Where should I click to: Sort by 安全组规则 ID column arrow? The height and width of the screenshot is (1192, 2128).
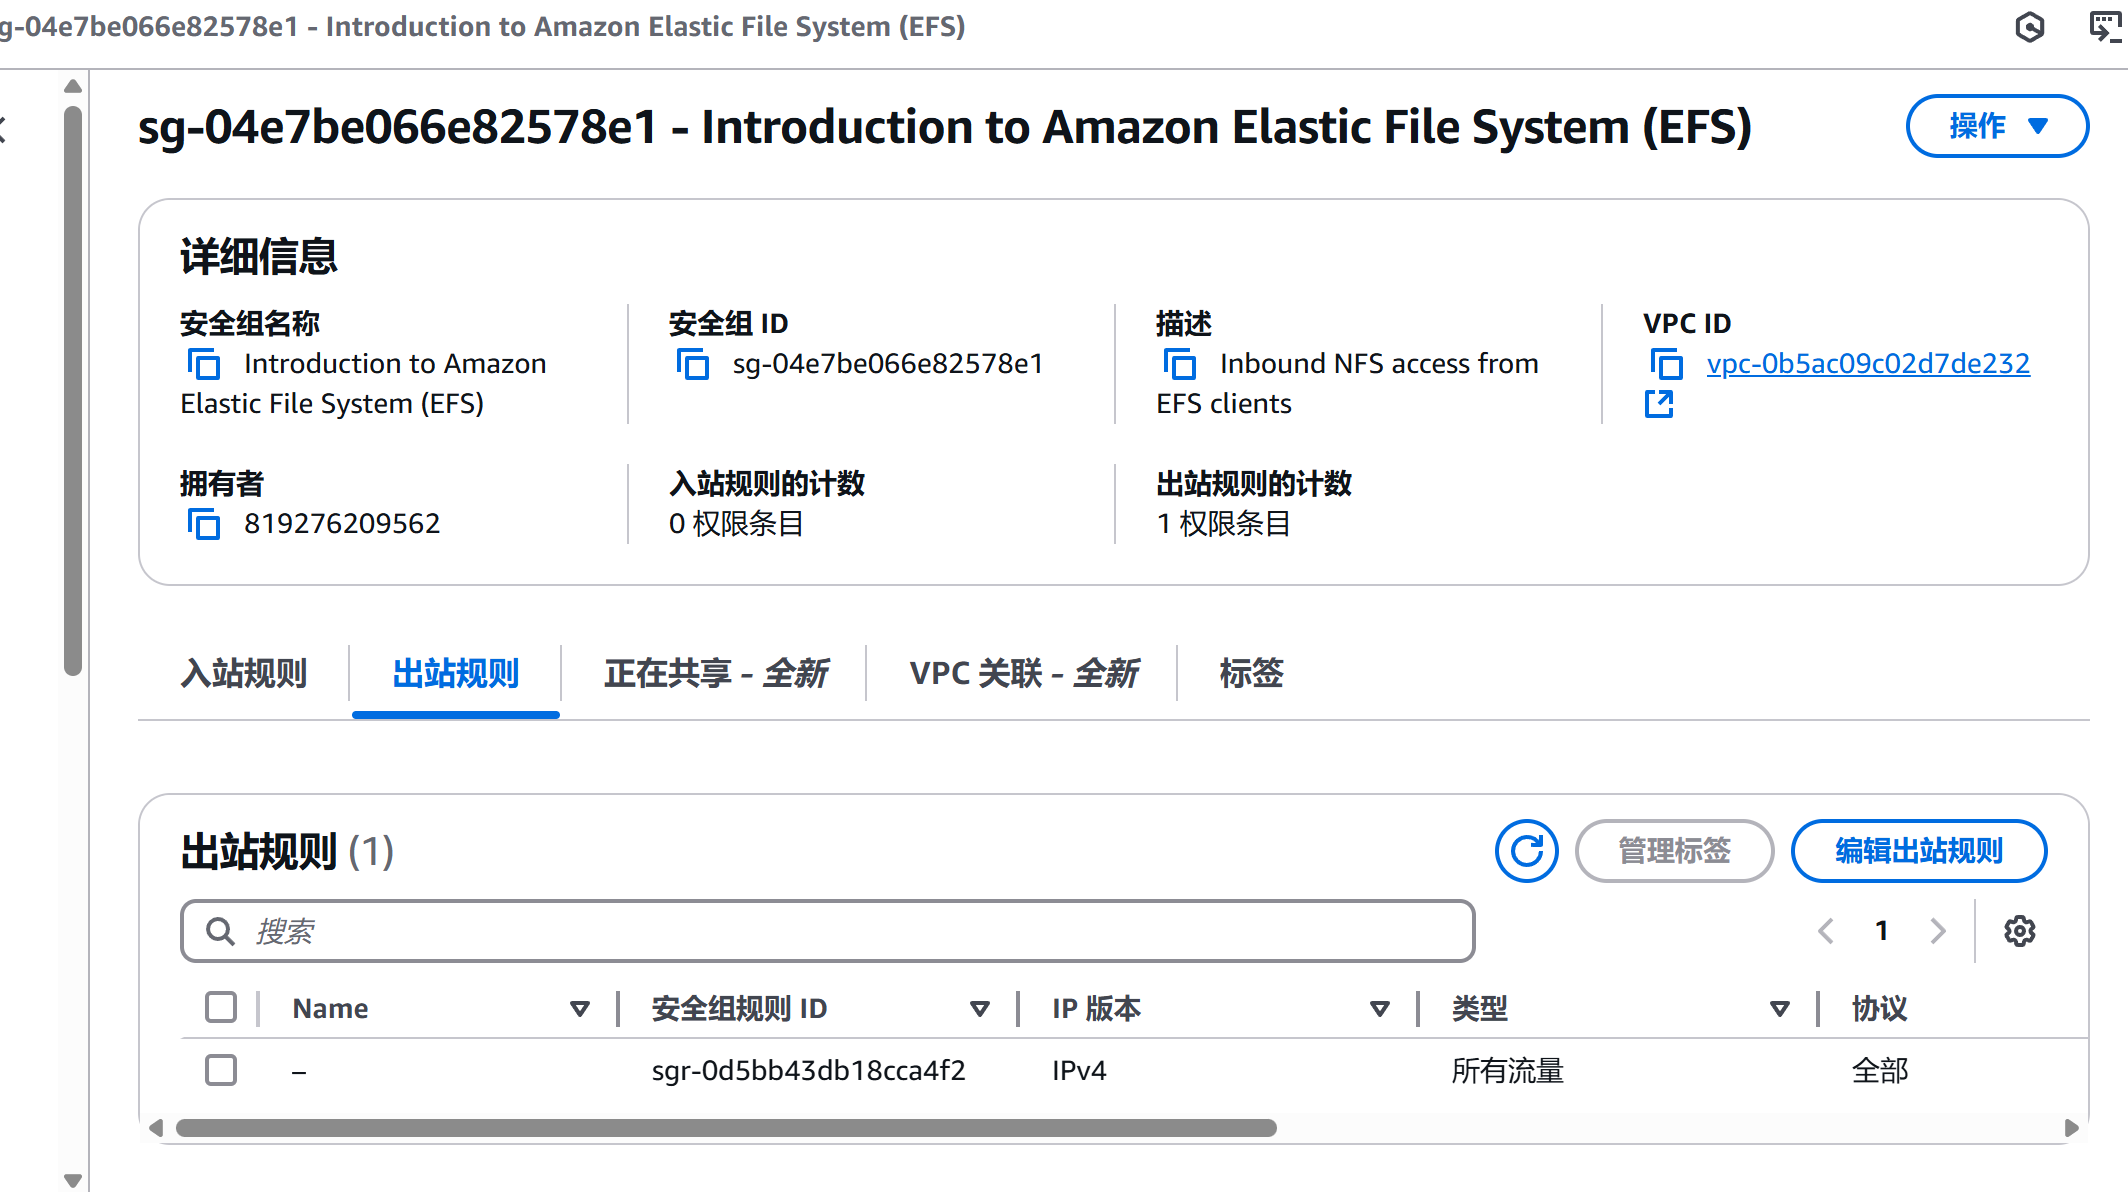pos(980,1009)
